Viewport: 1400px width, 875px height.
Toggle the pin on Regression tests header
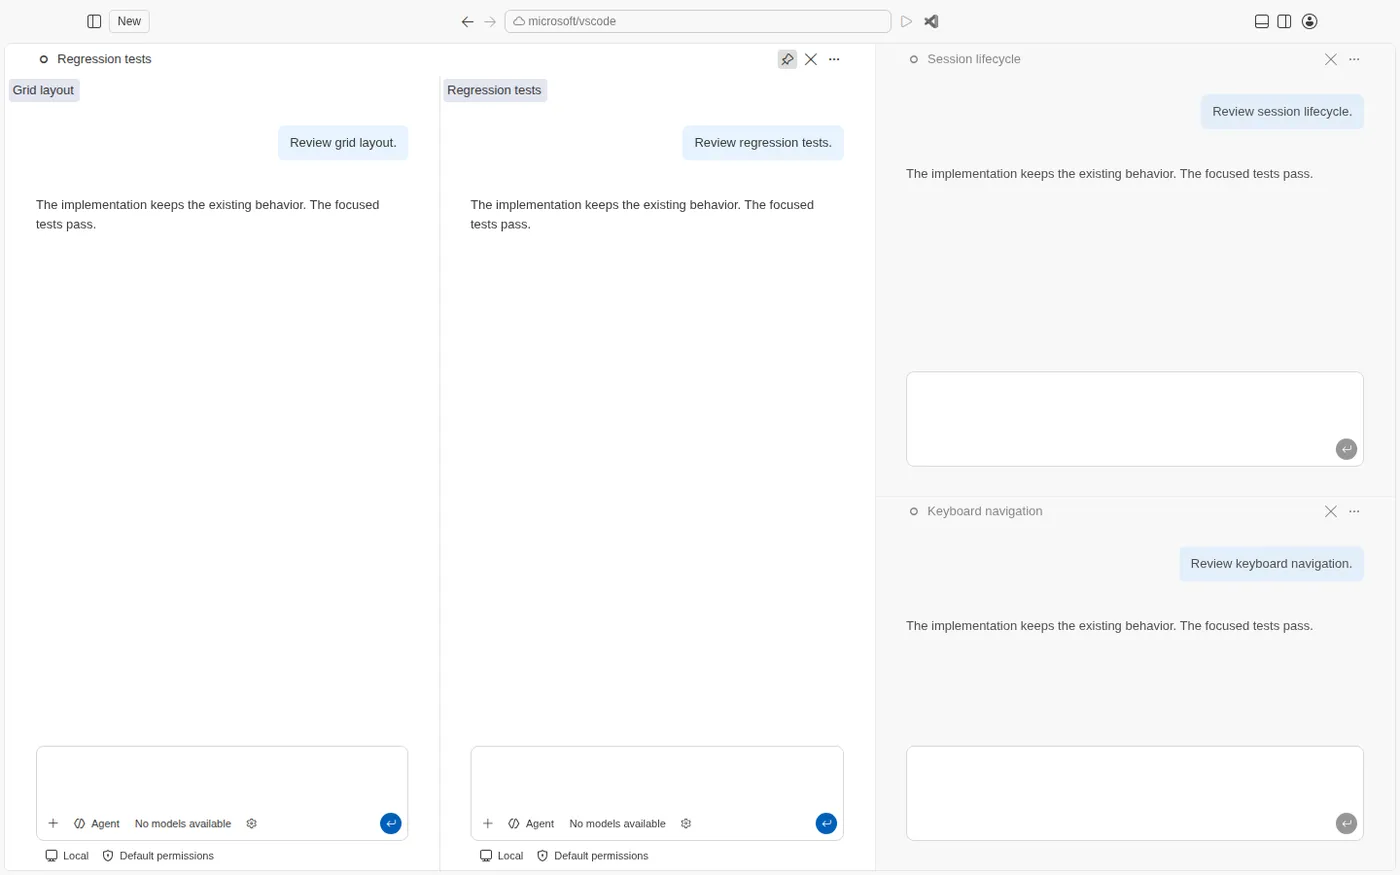[x=787, y=59]
